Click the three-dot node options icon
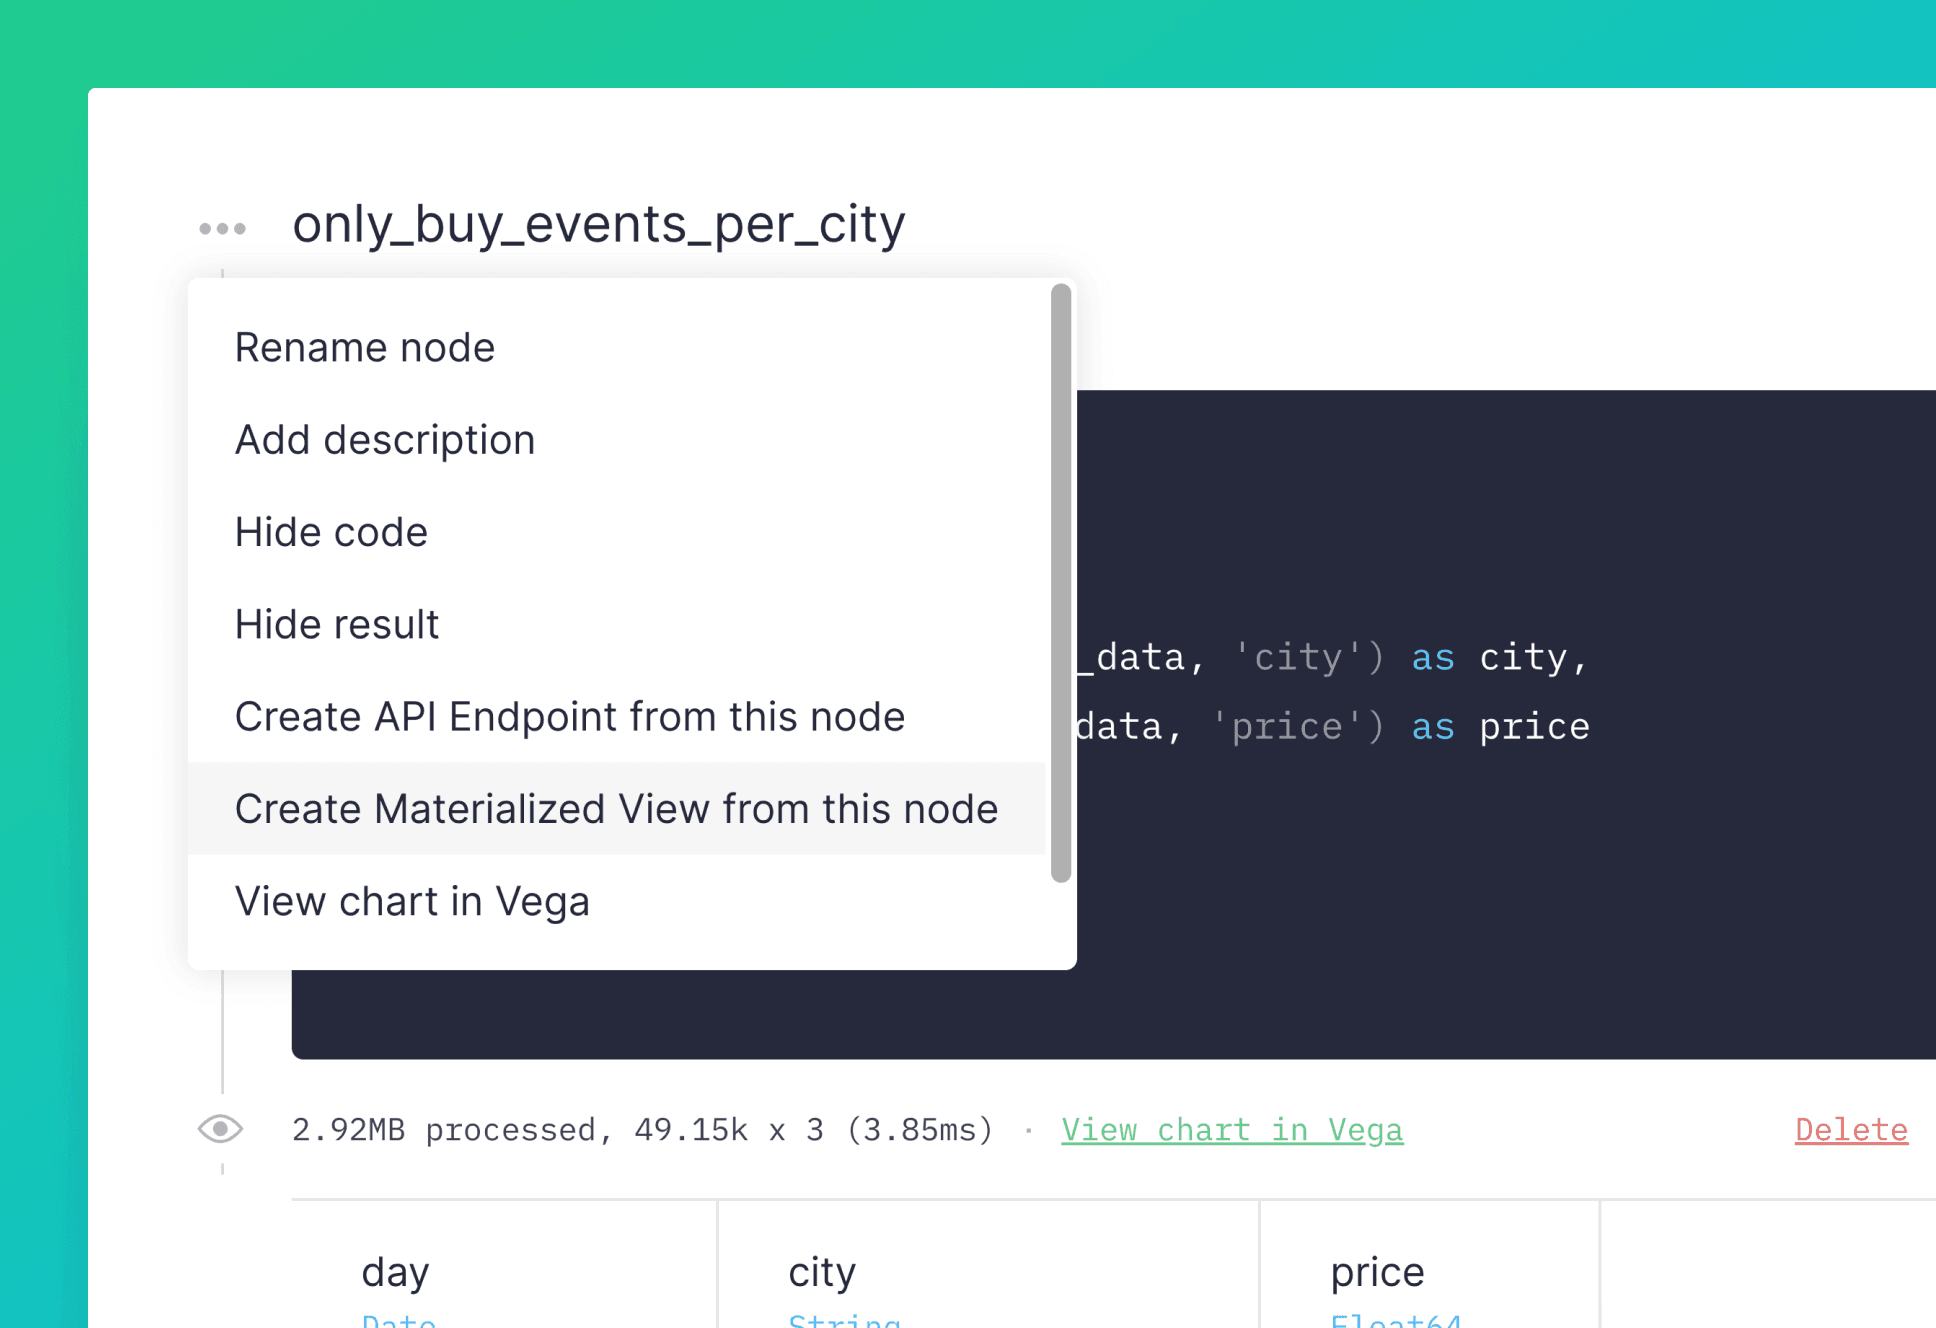Viewport: 1936px width, 1328px height. (222, 228)
